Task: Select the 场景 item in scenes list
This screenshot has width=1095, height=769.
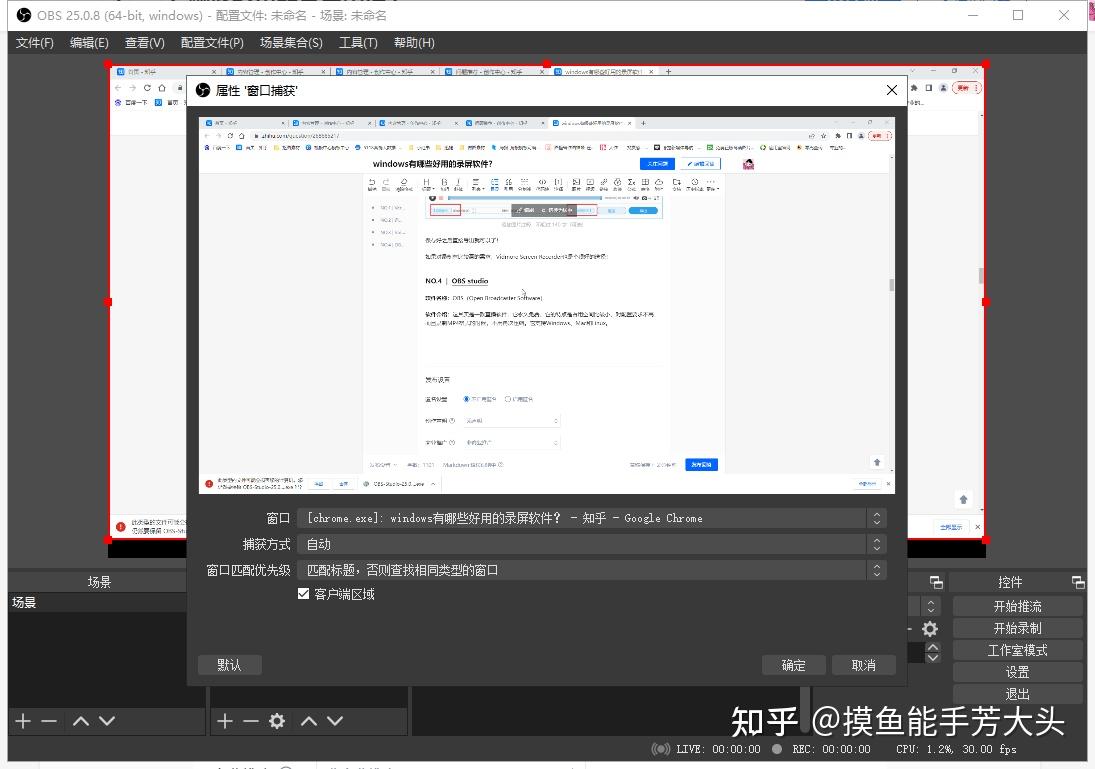Action: pos(98,602)
